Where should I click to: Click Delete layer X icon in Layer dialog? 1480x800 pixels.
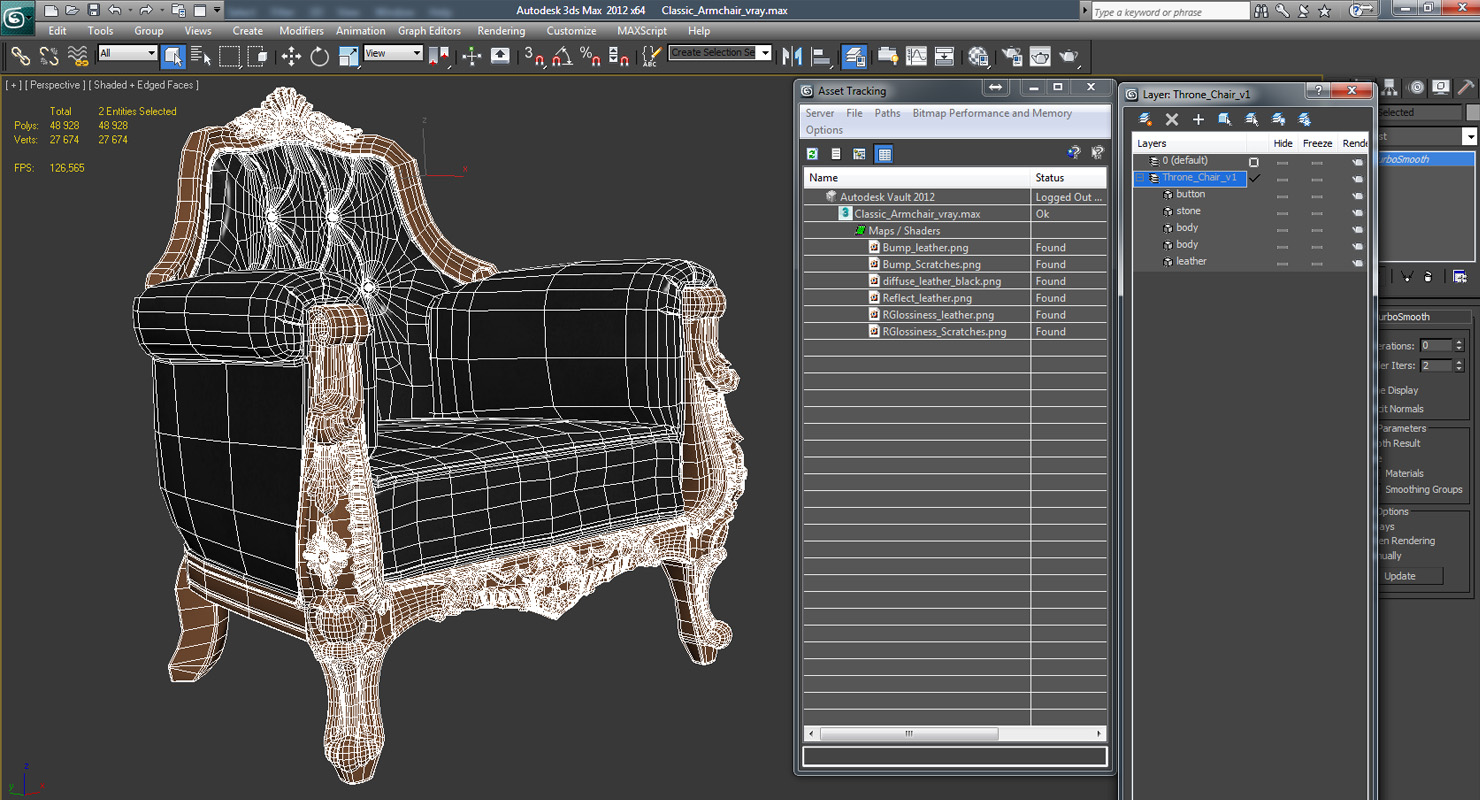1172,119
